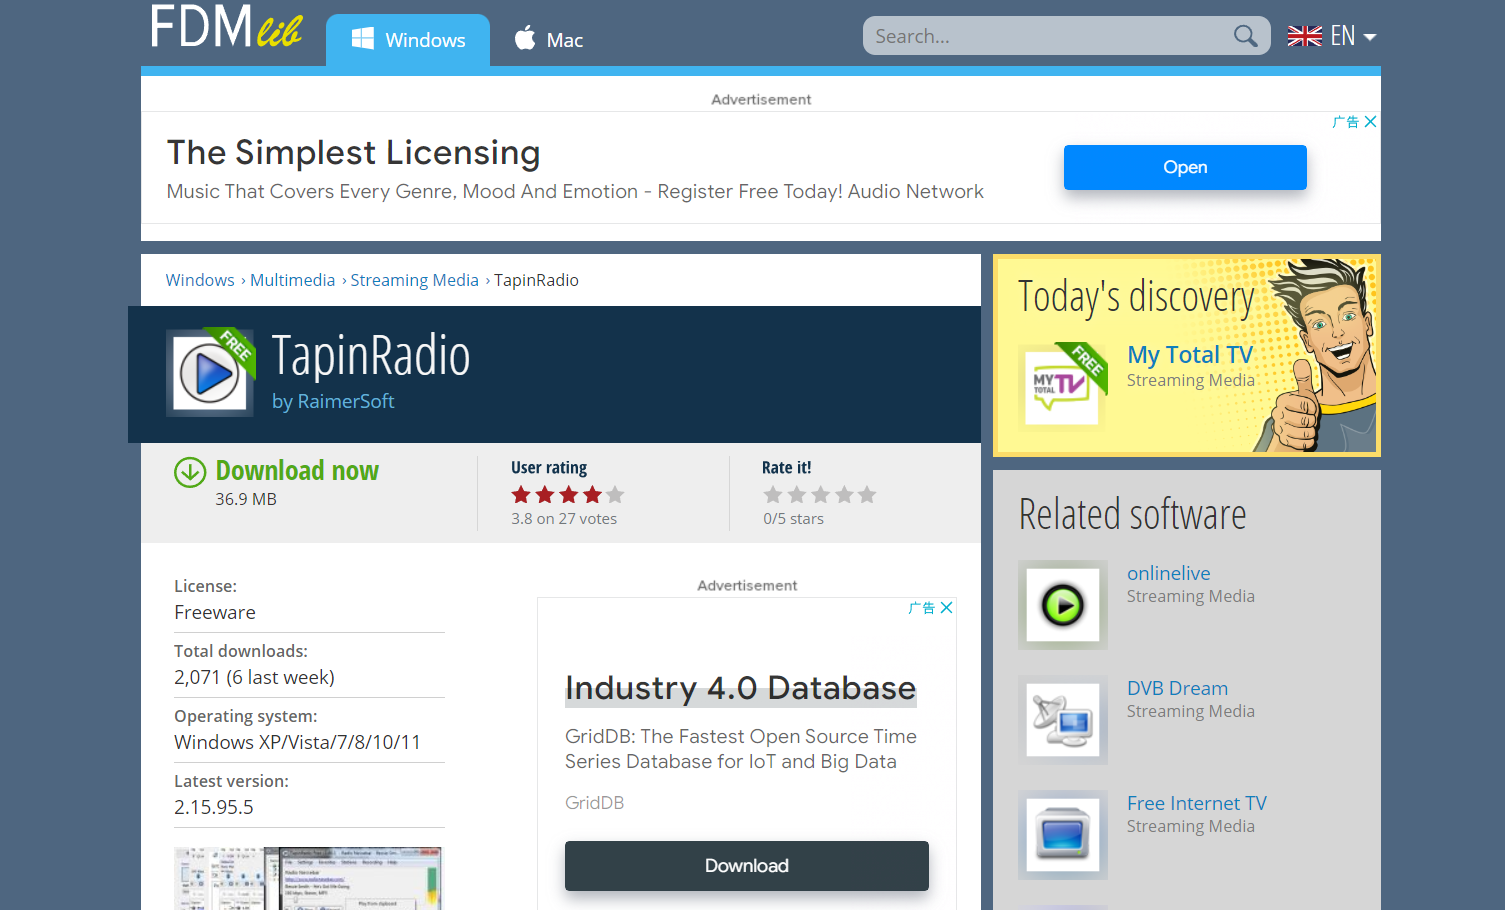Click the Windows XP/Vista/7/8/10/11 text
Viewport: 1505px width, 910px height.
pyautogui.click(x=297, y=742)
